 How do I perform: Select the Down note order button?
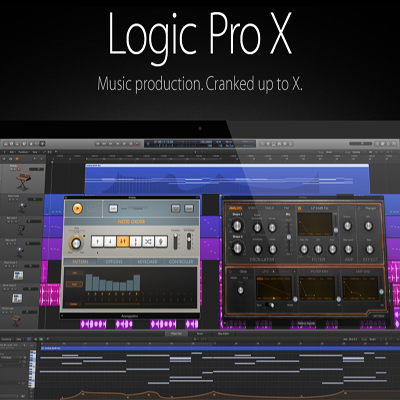pyautogui.click(x=110, y=241)
